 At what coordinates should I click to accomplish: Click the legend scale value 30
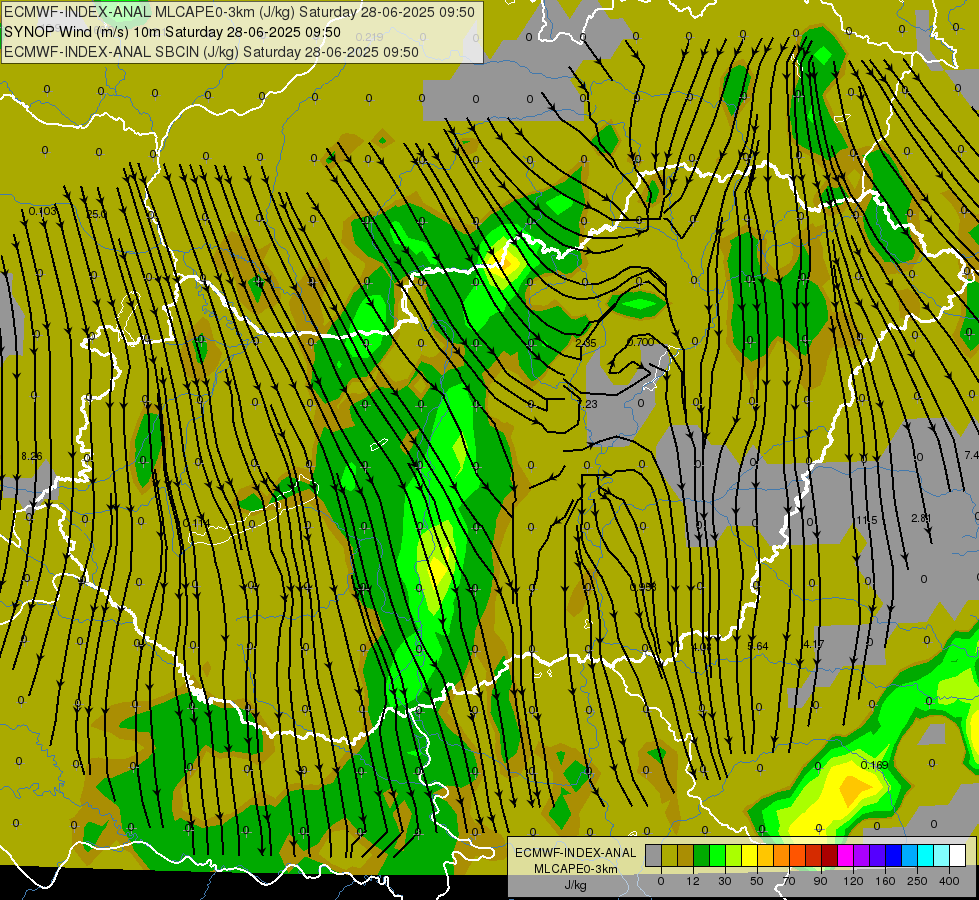725,881
